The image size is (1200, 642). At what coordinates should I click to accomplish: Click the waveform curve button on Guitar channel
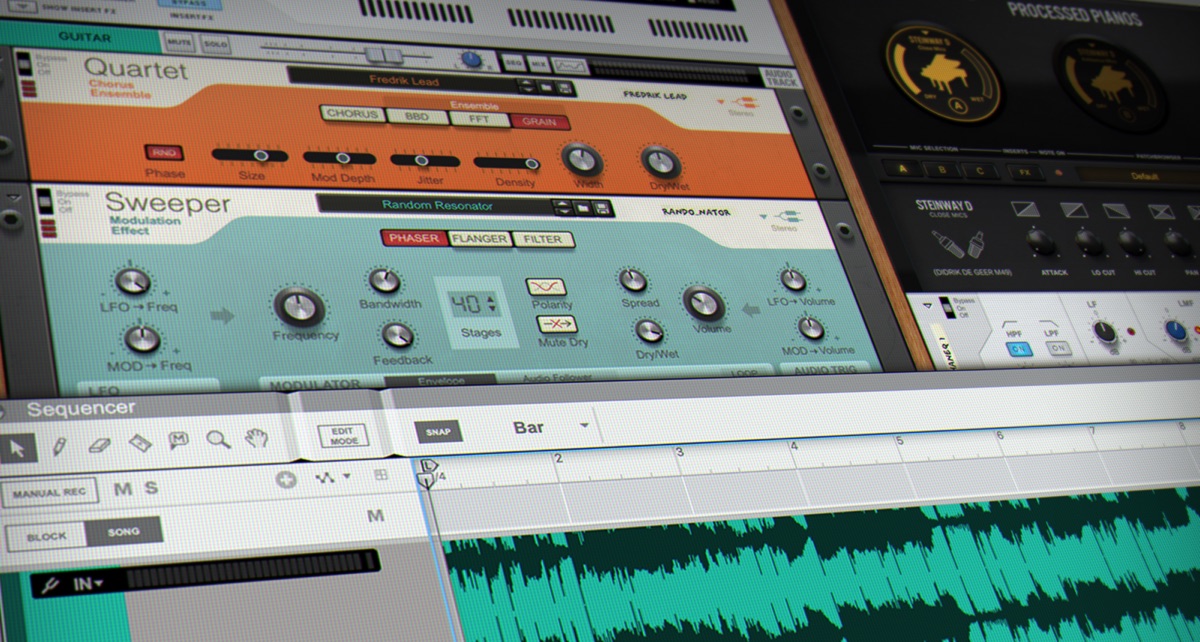tap(570, 66)
